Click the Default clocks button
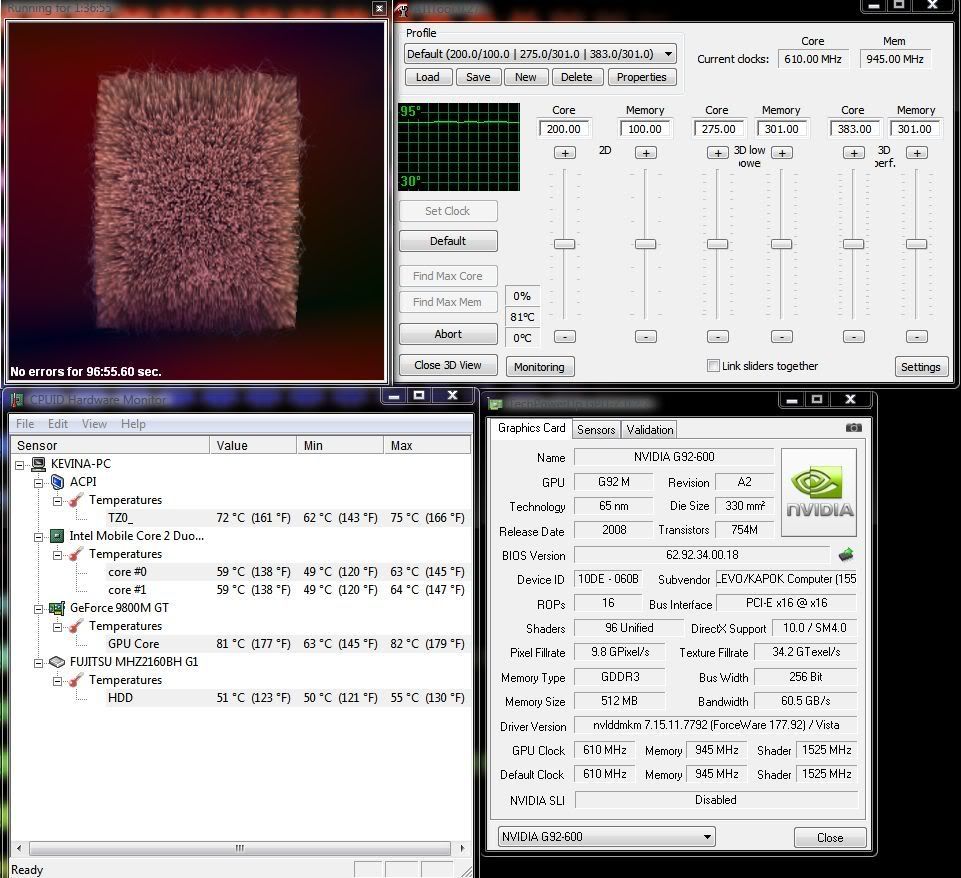The width and height of the screenshot is (961, 878). click(x=448, y=241)
